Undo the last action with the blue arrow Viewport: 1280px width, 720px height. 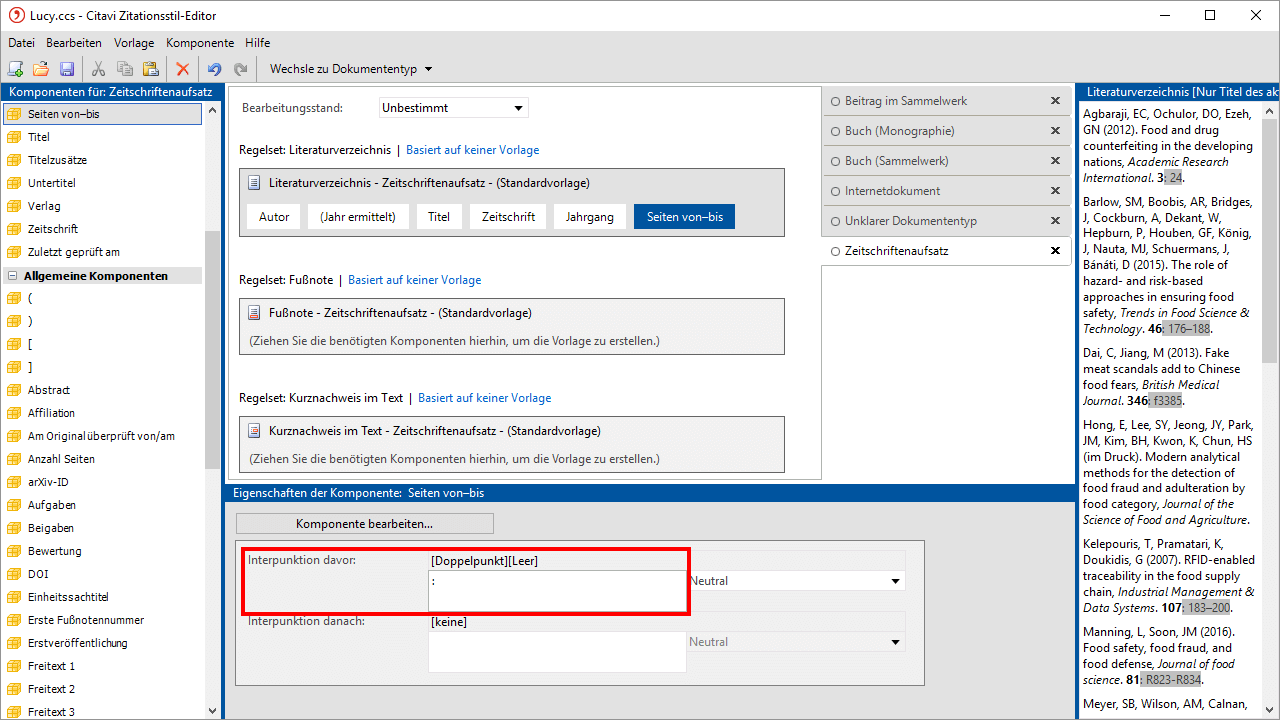[x=214, y=69]
